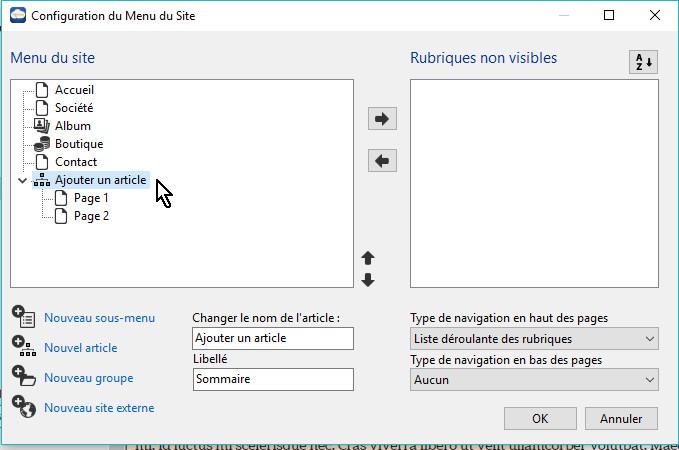This screenshot has height=450, width=679.
Task: Open the bottom navigation type dropdown
Action: pos(534,380)
